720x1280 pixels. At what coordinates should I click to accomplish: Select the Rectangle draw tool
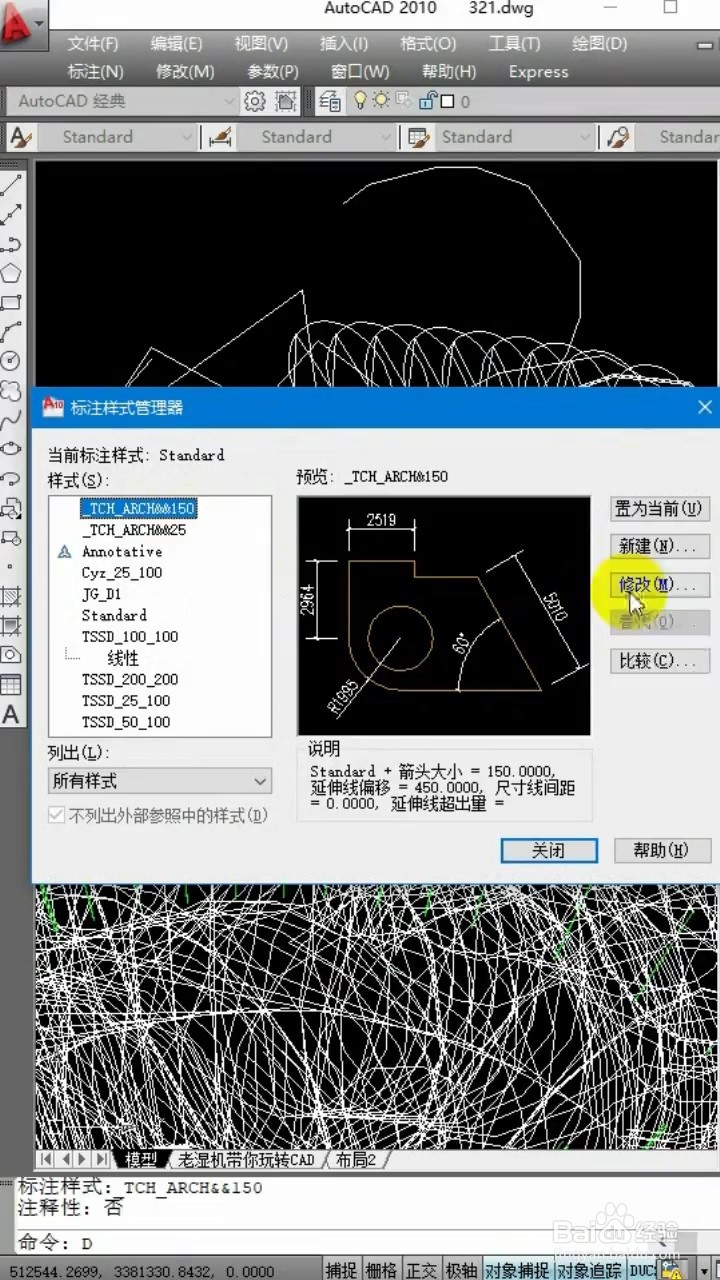click(x=11, y=302)
